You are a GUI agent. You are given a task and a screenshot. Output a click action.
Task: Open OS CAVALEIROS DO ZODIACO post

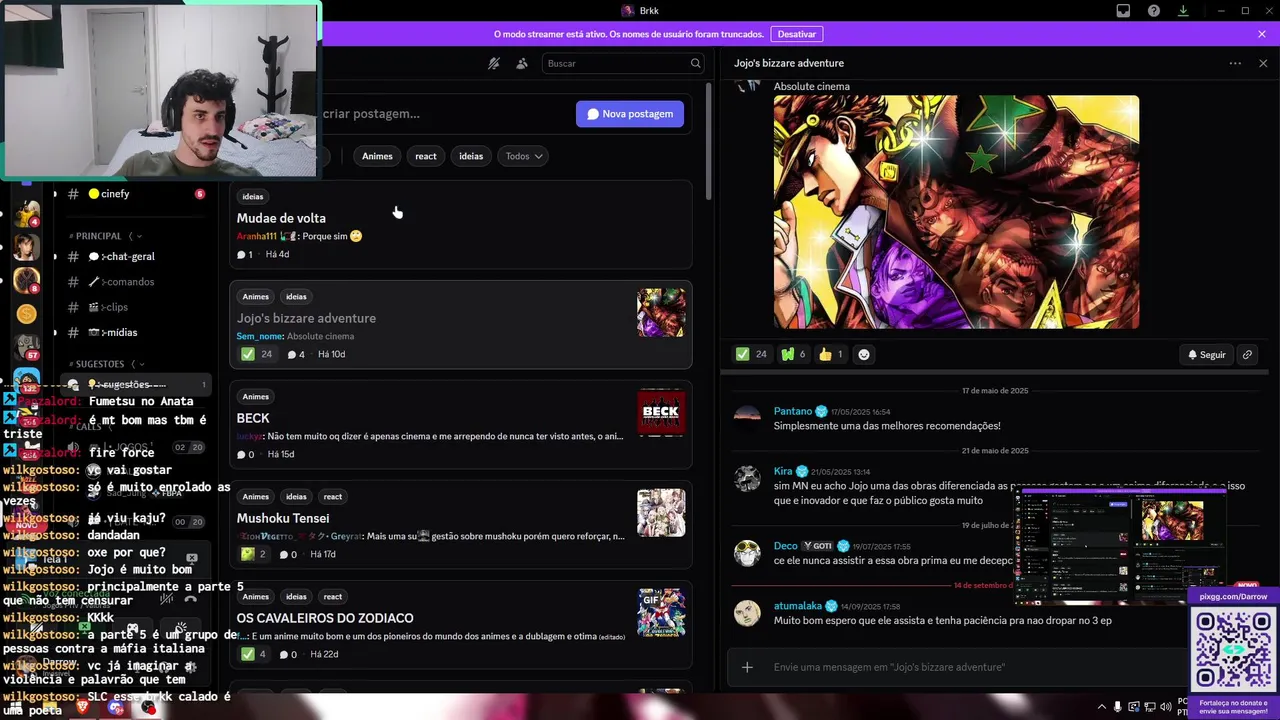[x=461, y=625]
